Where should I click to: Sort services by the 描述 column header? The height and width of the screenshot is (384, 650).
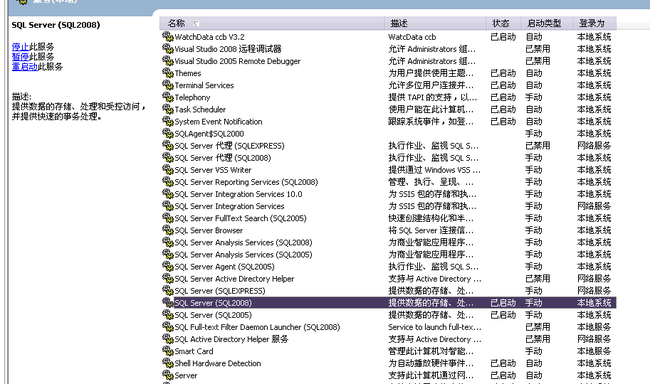click(x=435, y=23)
